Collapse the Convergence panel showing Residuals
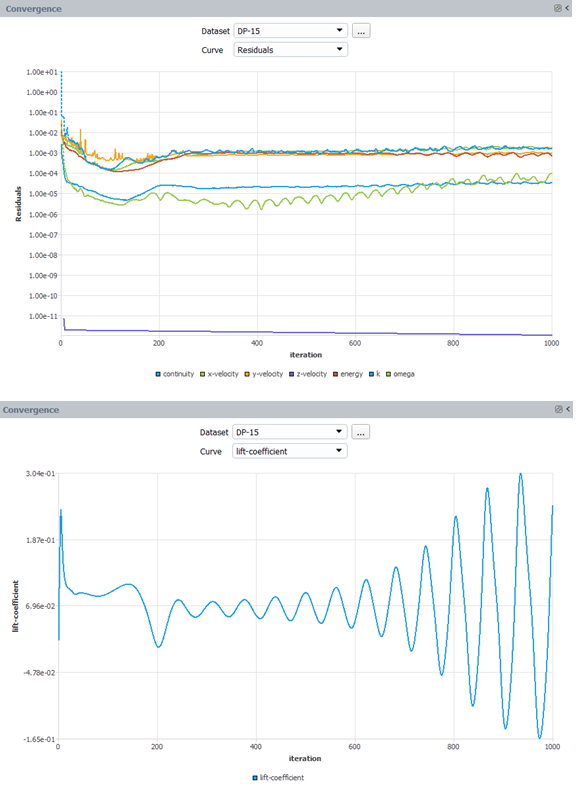The width and height of the screenshot is (576, 802). tap(567, 8)
